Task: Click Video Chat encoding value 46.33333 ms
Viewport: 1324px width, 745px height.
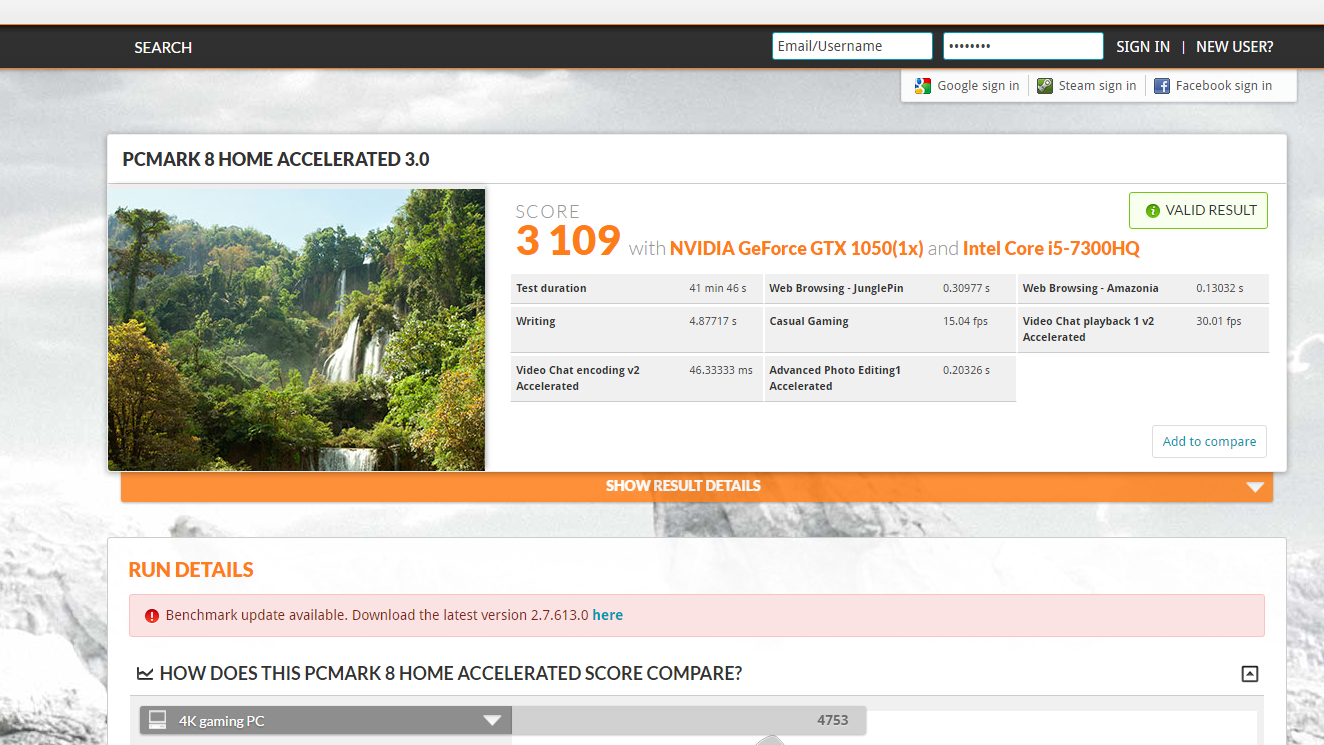Action: tap(721, 370)
